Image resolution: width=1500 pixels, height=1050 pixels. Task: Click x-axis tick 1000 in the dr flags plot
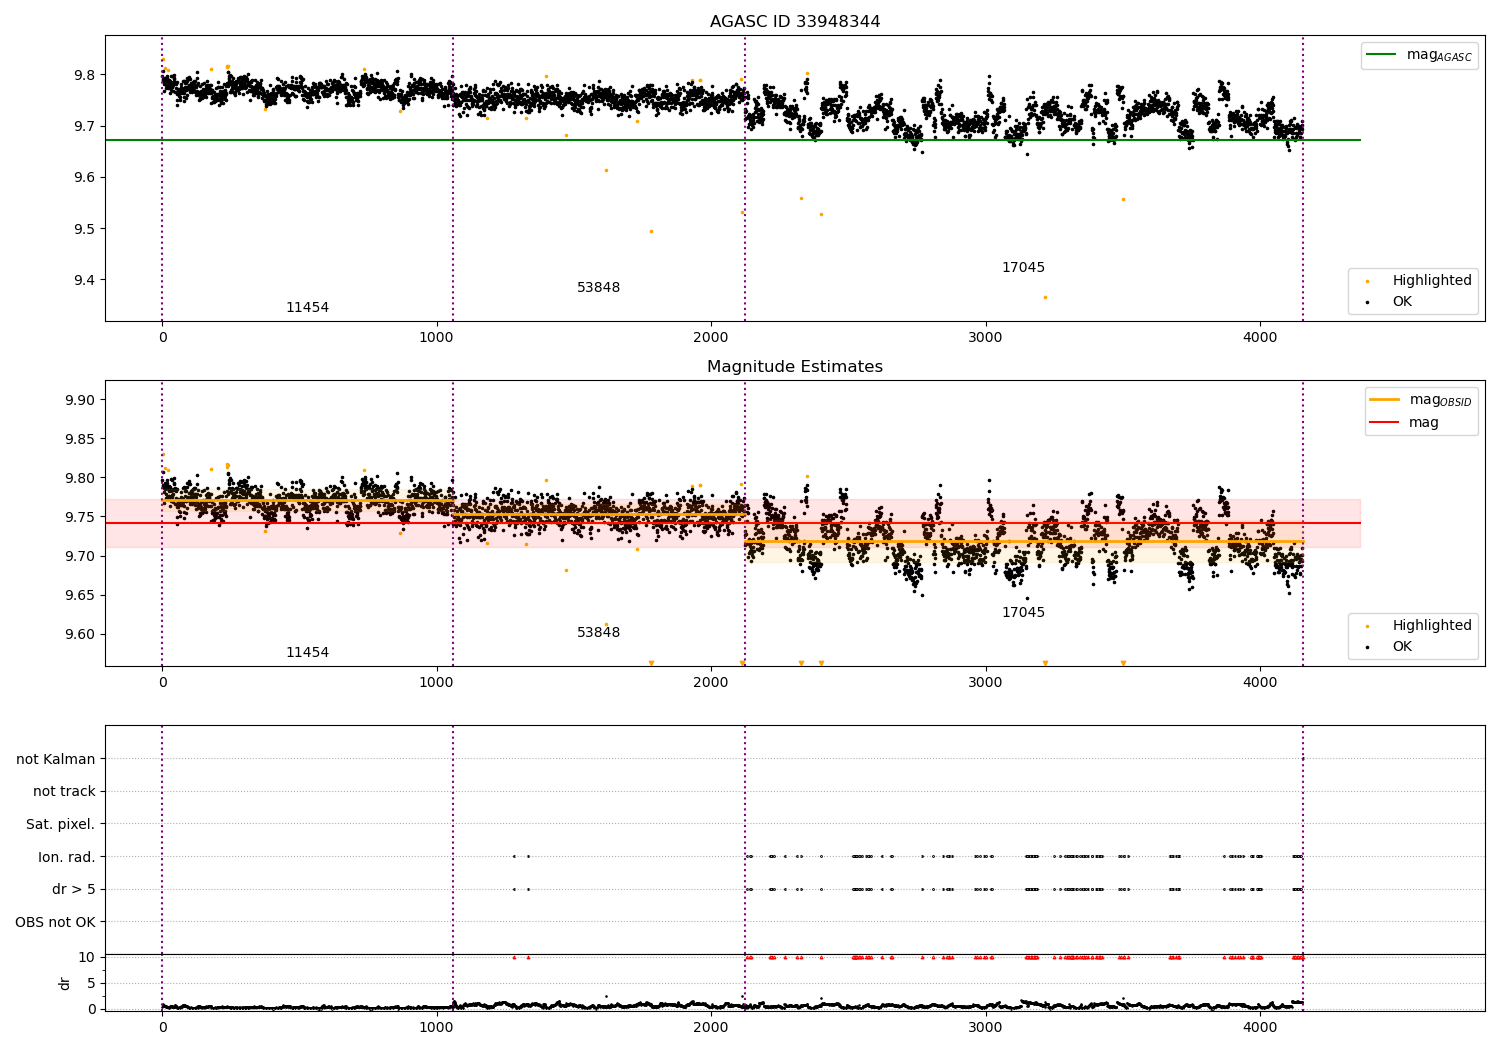pos(437,1028)
